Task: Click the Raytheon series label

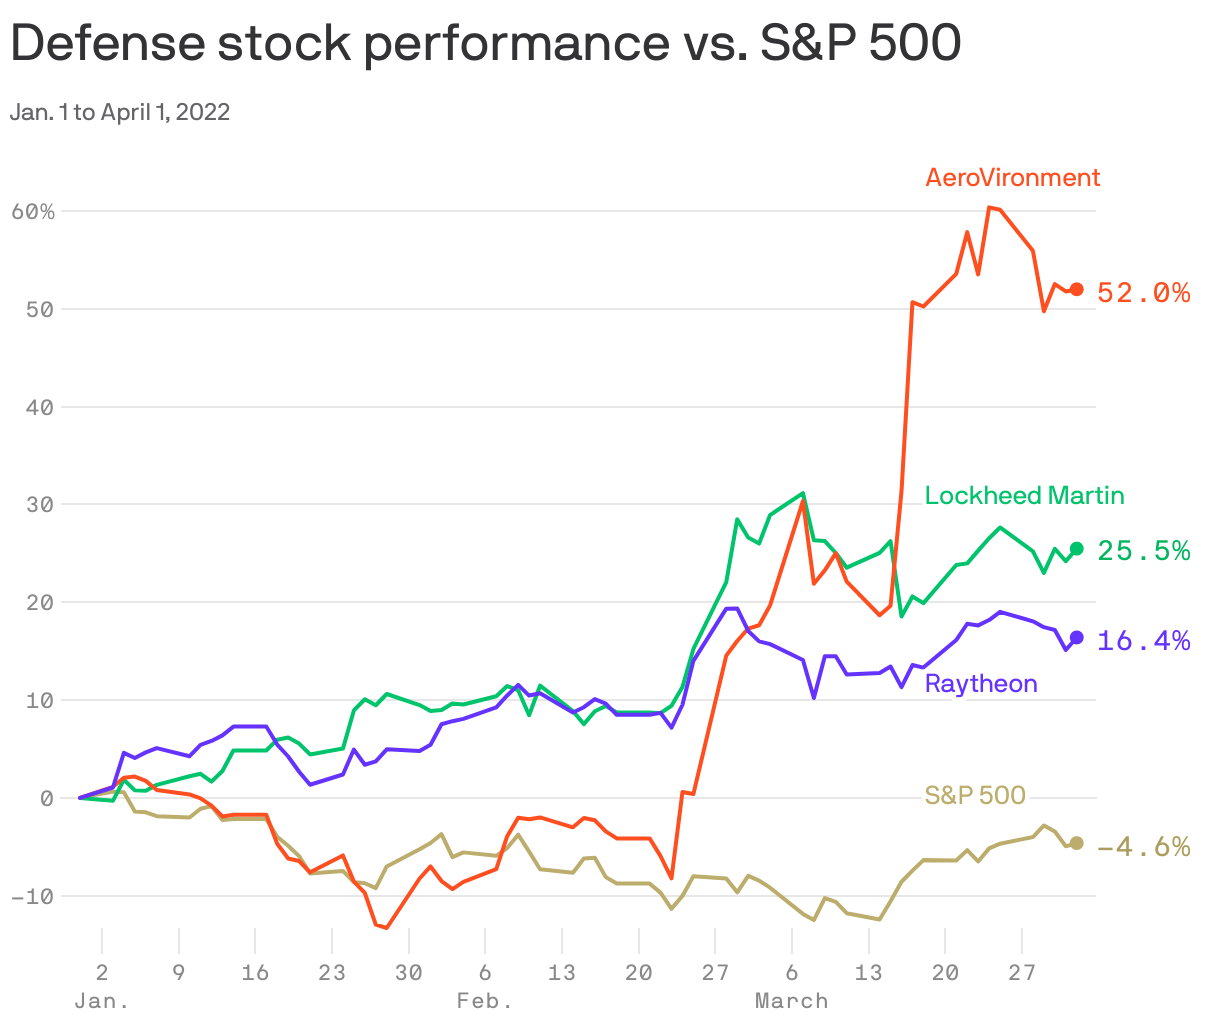Action: (981, 683)
